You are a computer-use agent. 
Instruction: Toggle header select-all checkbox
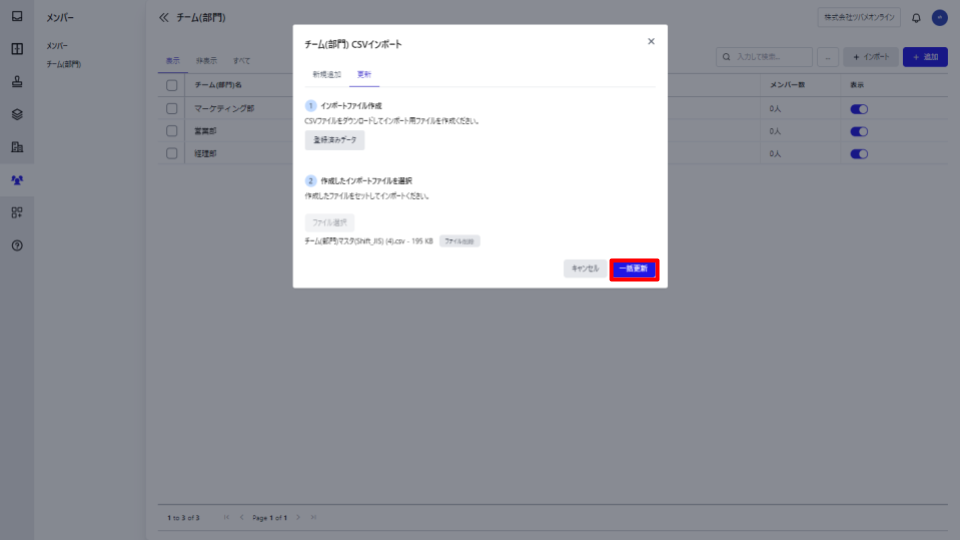click(x=171, y=85)
